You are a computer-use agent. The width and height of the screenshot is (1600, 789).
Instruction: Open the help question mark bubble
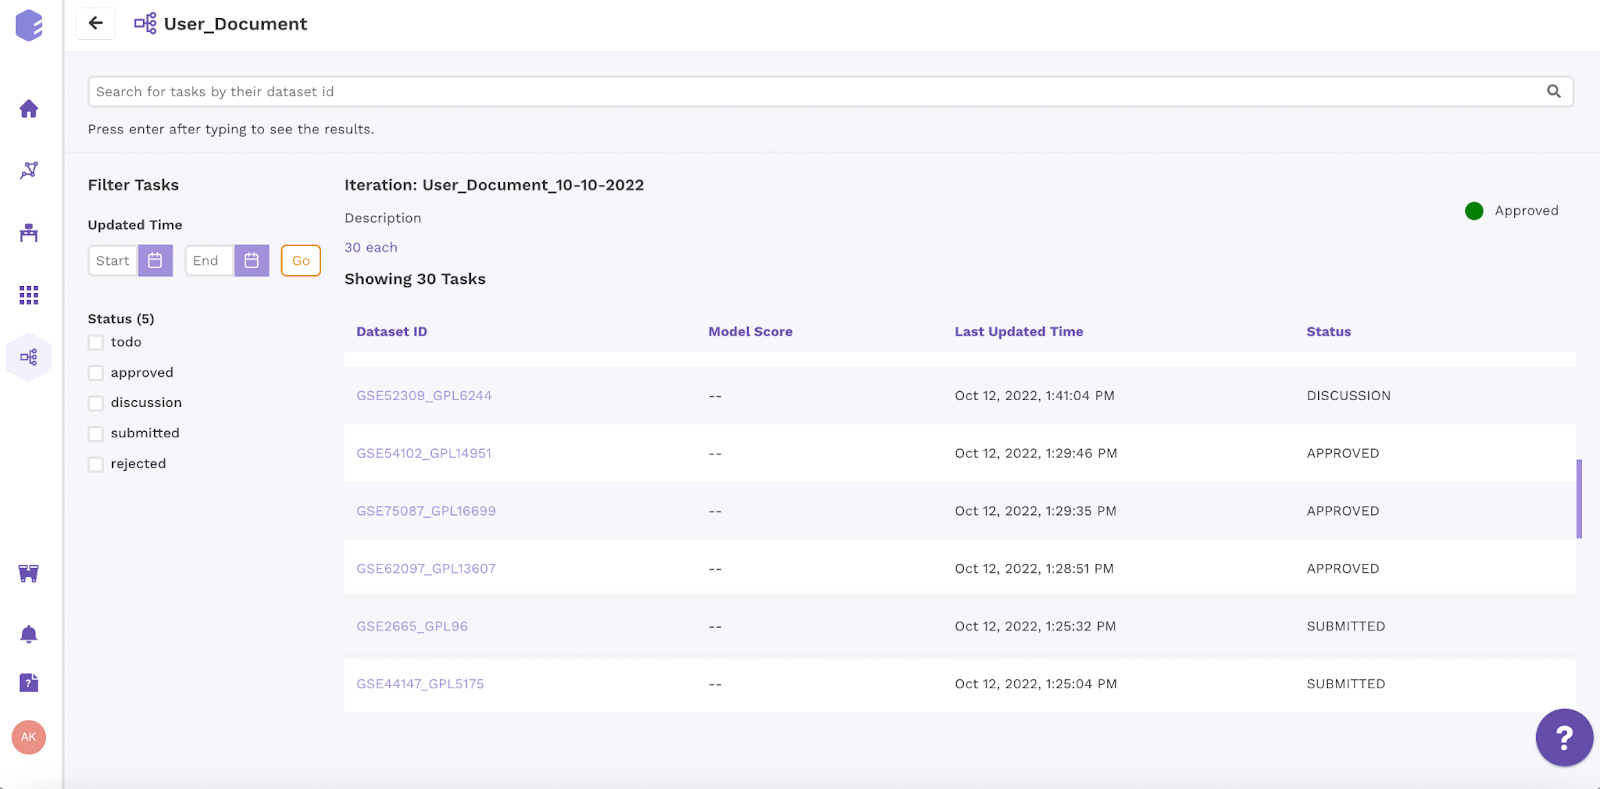point(1564,738)
